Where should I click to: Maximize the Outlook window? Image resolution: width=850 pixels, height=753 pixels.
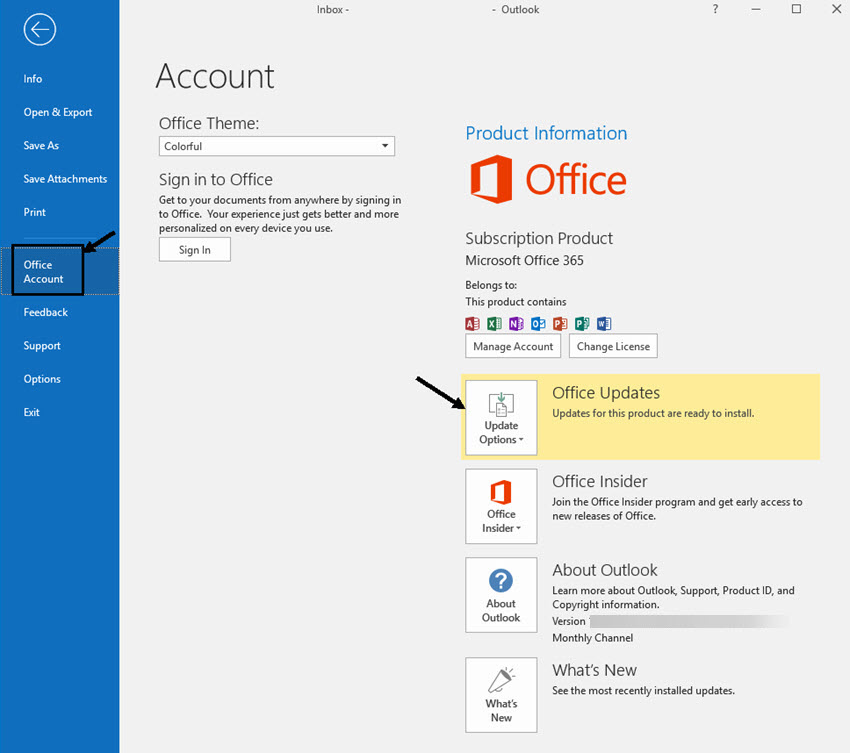coord(796,9)
